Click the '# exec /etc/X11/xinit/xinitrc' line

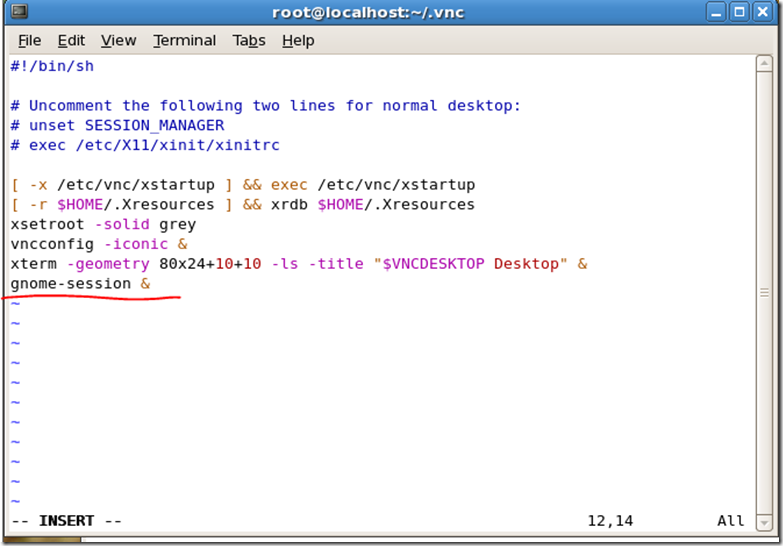click(x=145, y=145)
